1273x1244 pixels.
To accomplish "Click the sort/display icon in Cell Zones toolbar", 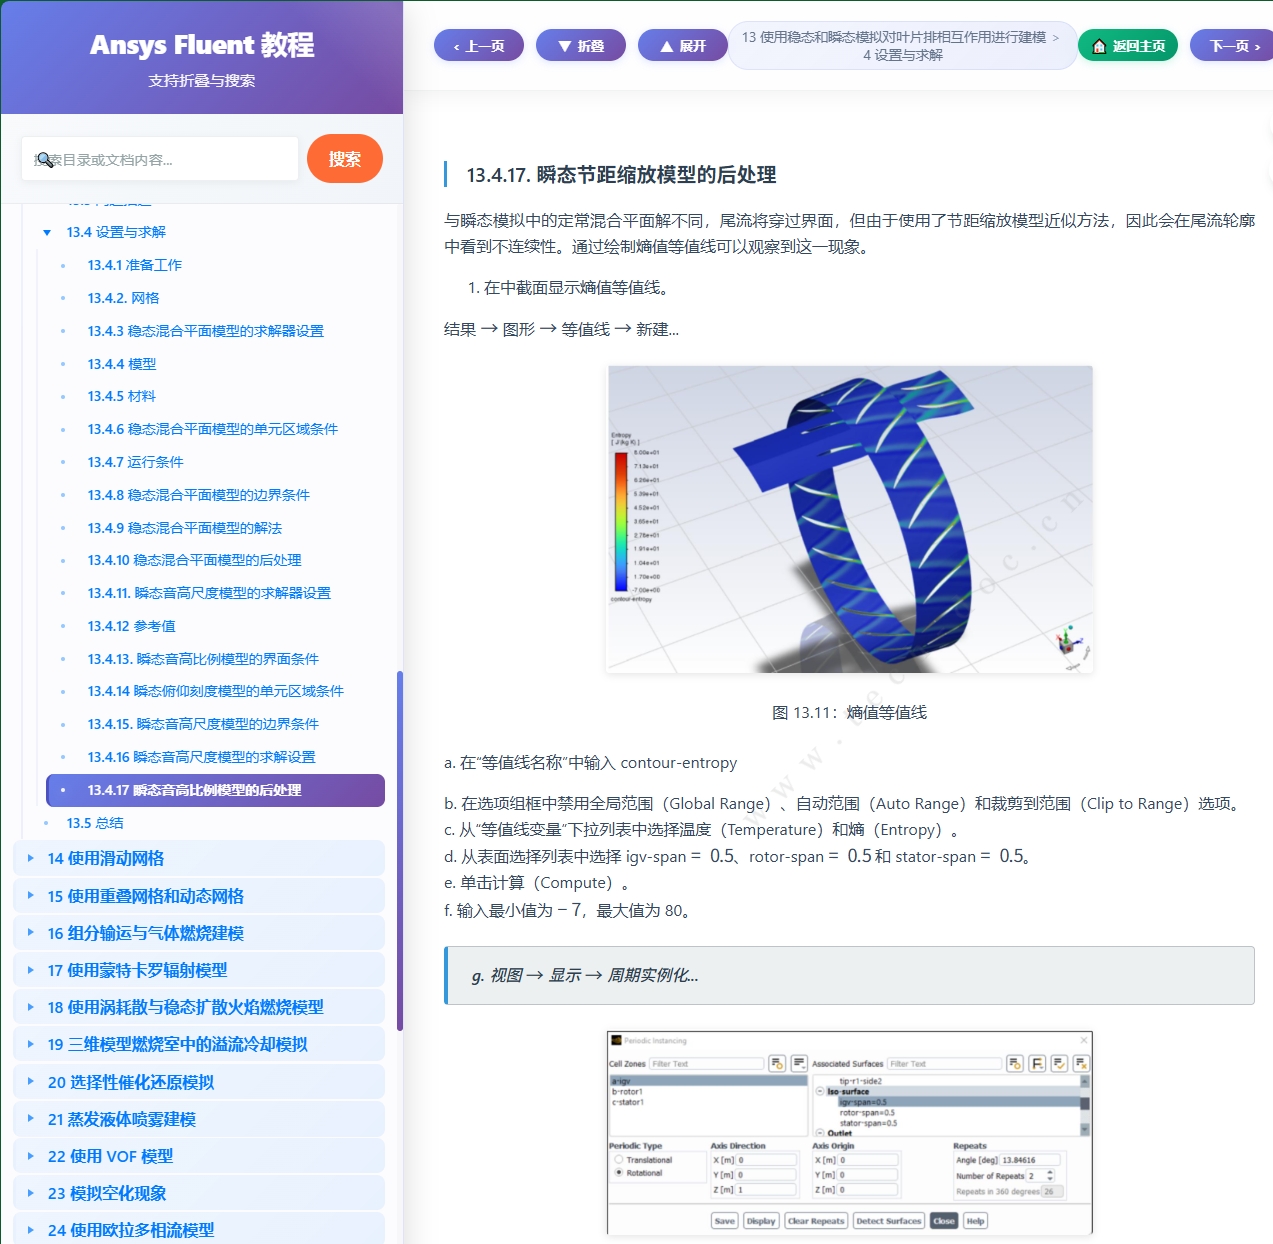I will pyautogui.click(x=799, y=1064).
